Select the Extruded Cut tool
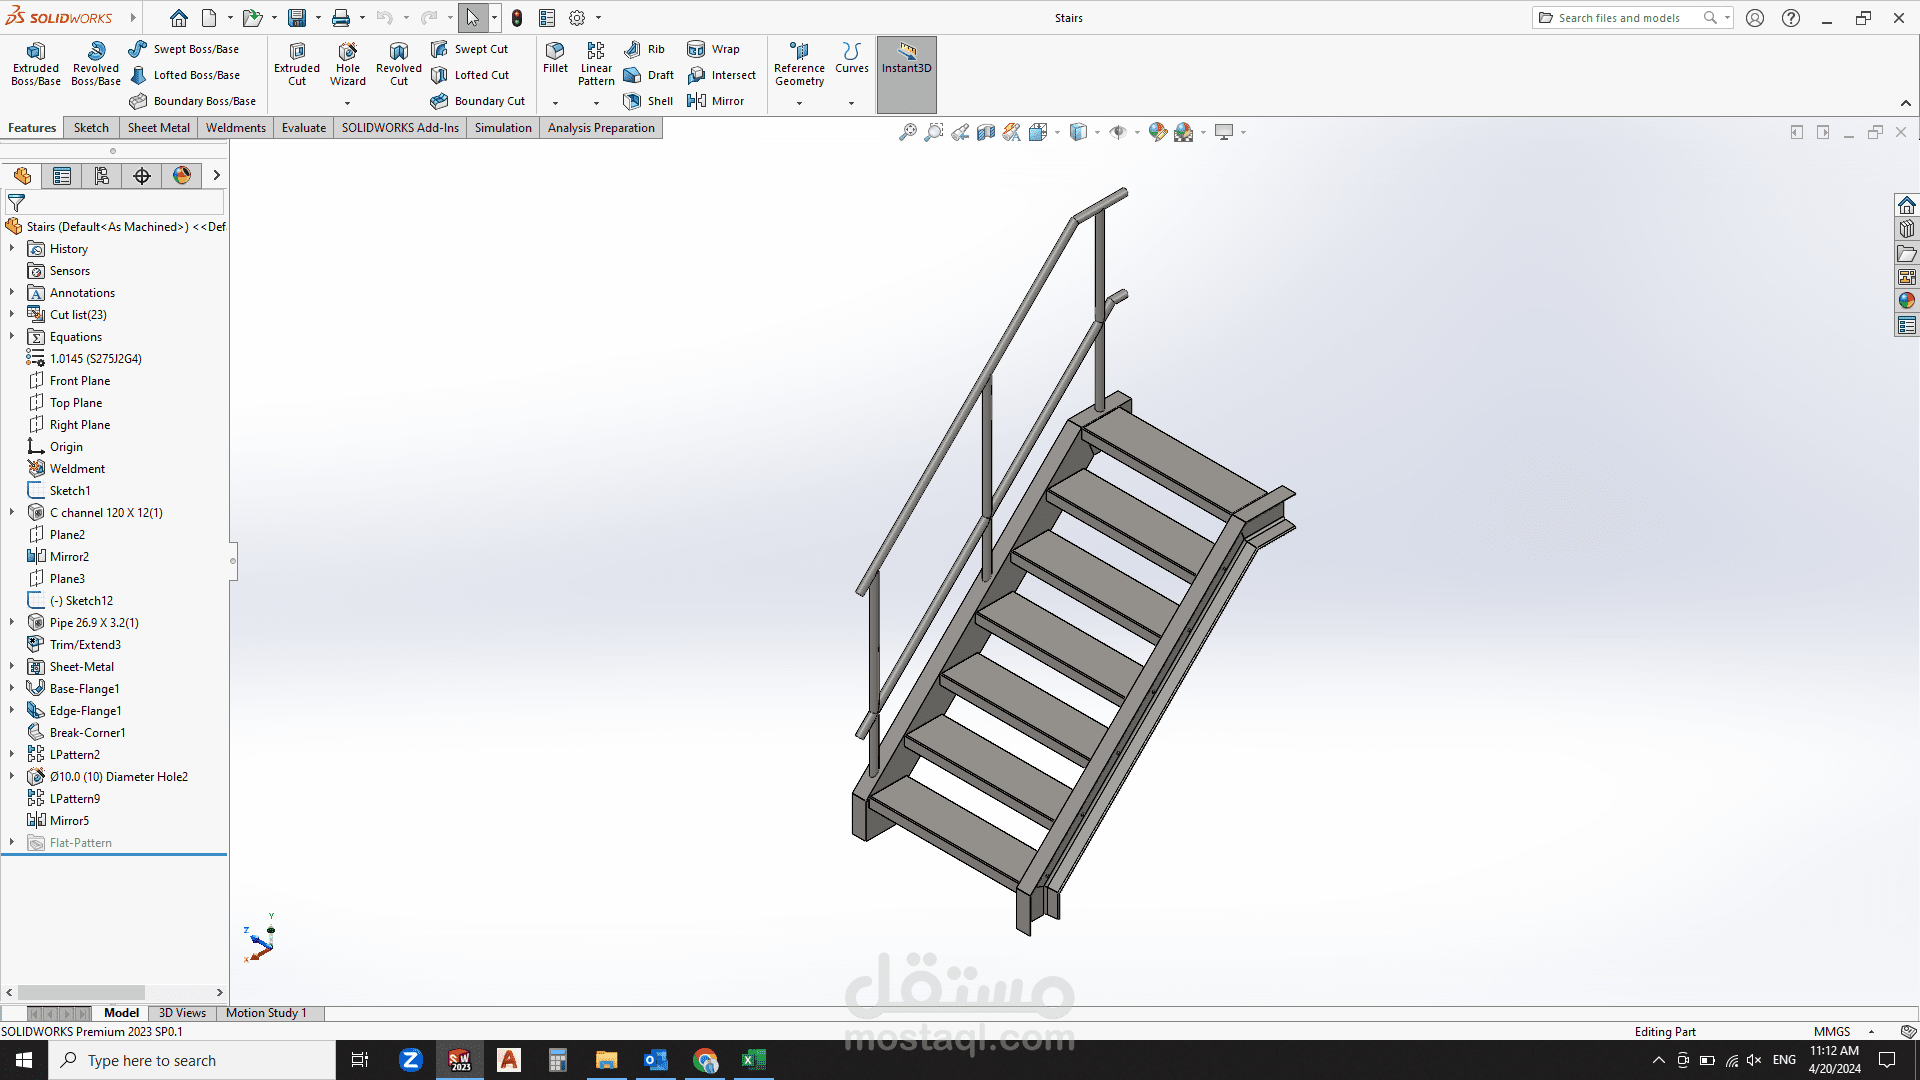 tap(297, 64)
